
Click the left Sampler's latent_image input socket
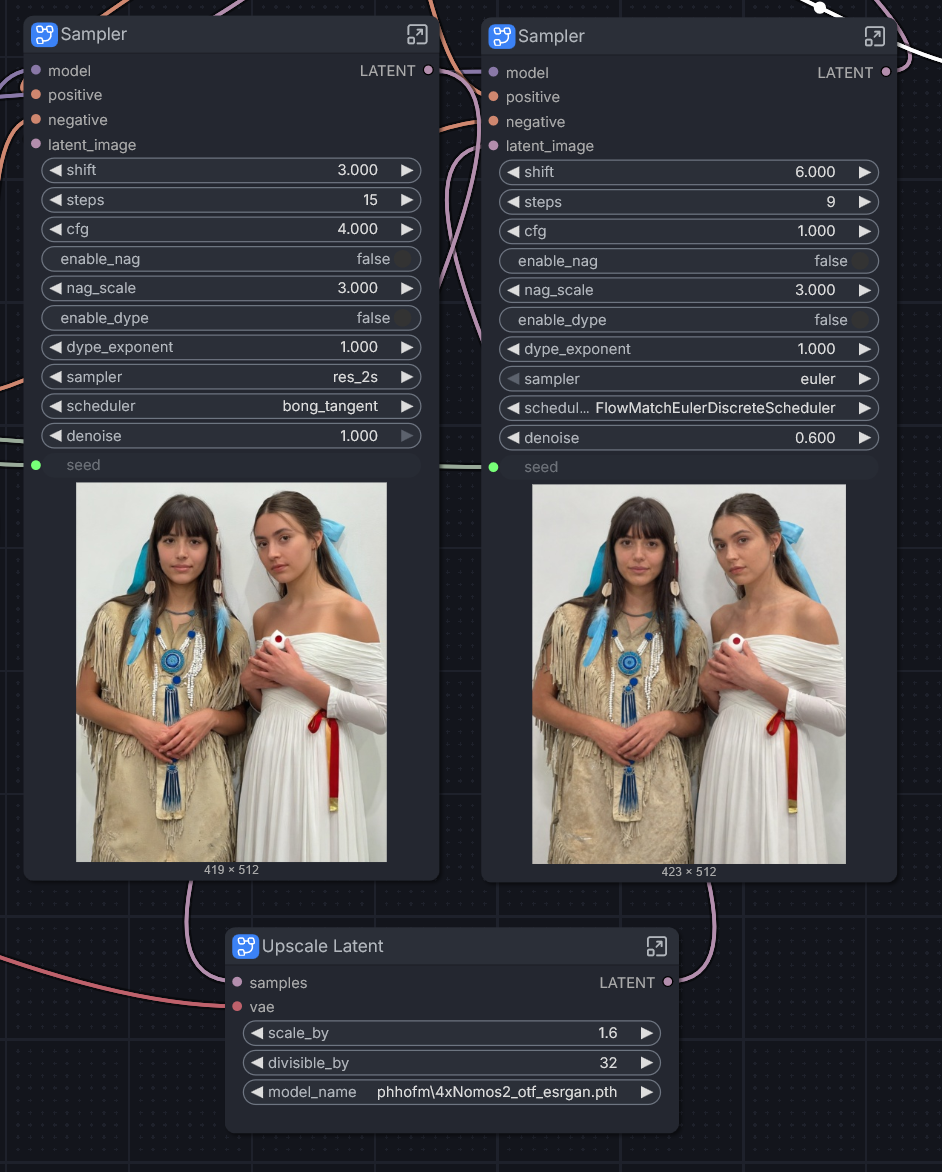(36, 144)
